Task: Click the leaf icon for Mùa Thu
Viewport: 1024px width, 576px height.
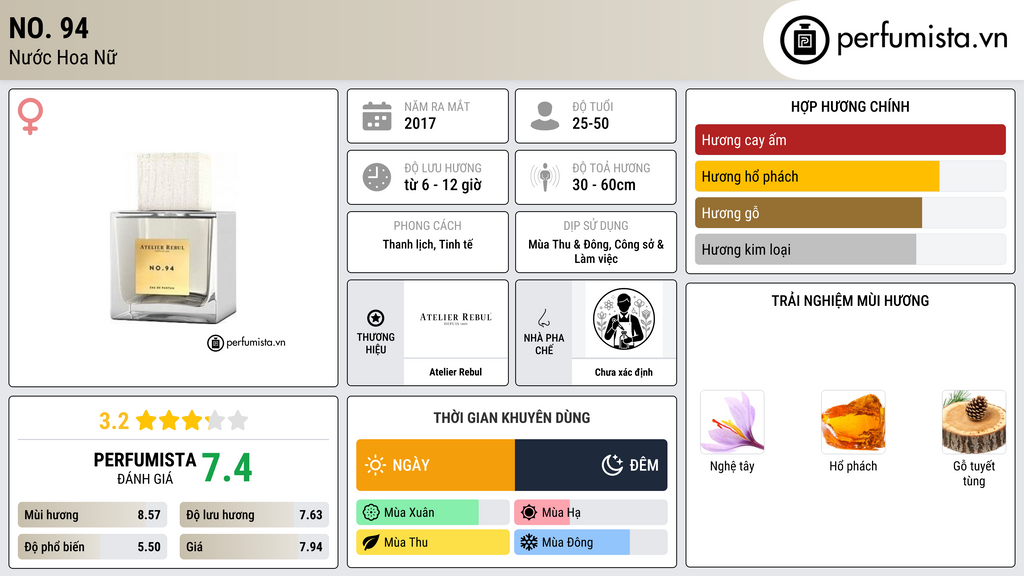Action: pyautogui.click(x=371, y=542)
